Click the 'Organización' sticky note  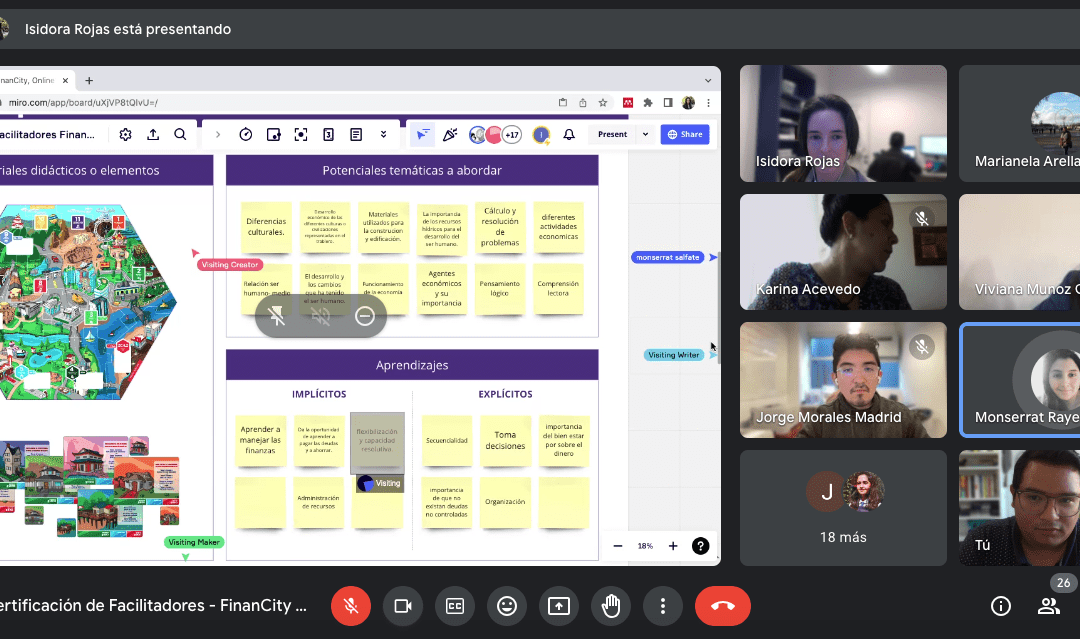[505, 503]
